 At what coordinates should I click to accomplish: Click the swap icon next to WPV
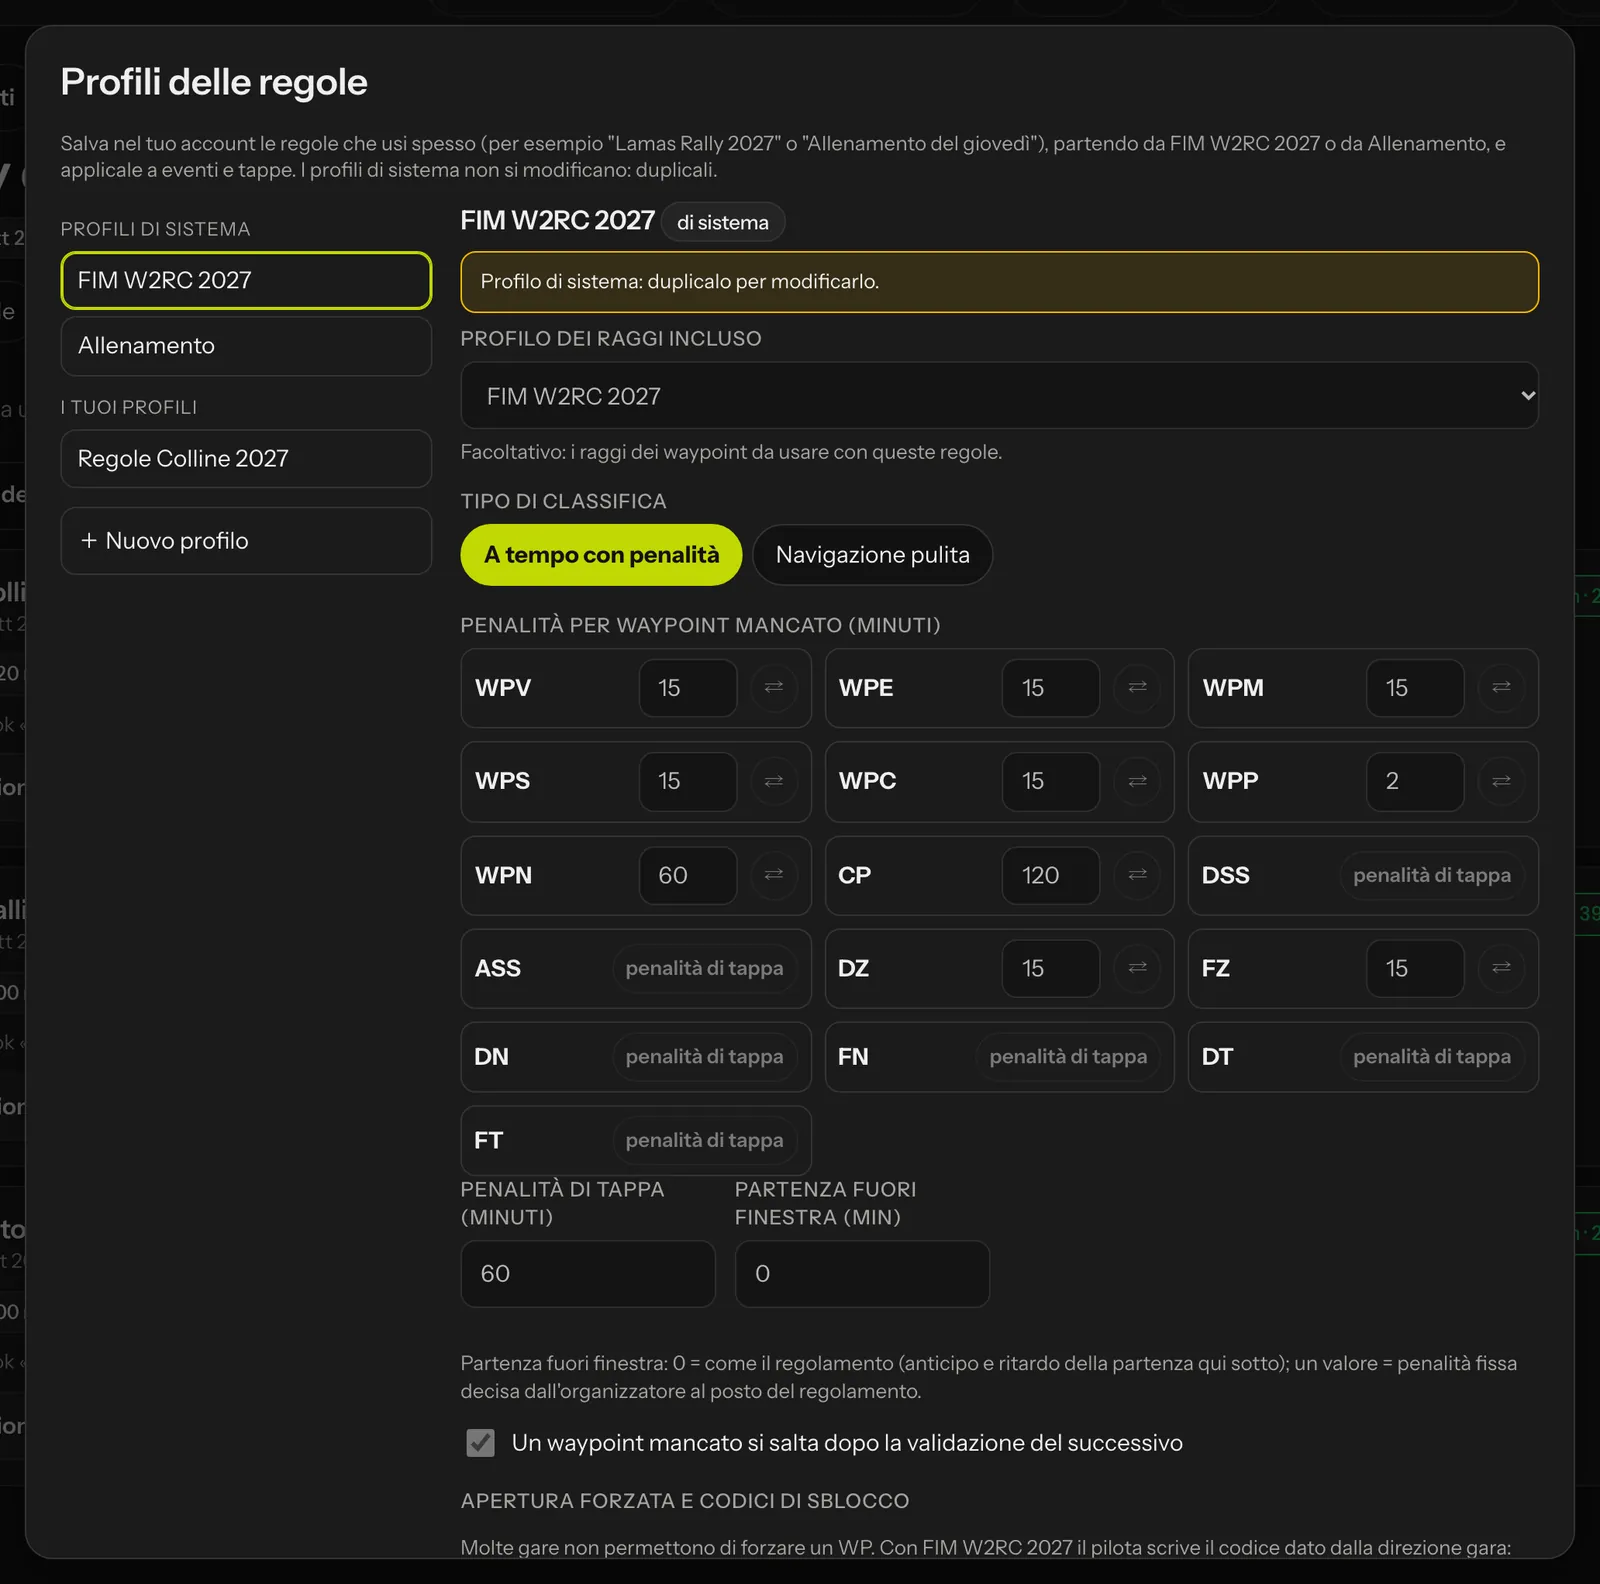(x=774, y=687)
